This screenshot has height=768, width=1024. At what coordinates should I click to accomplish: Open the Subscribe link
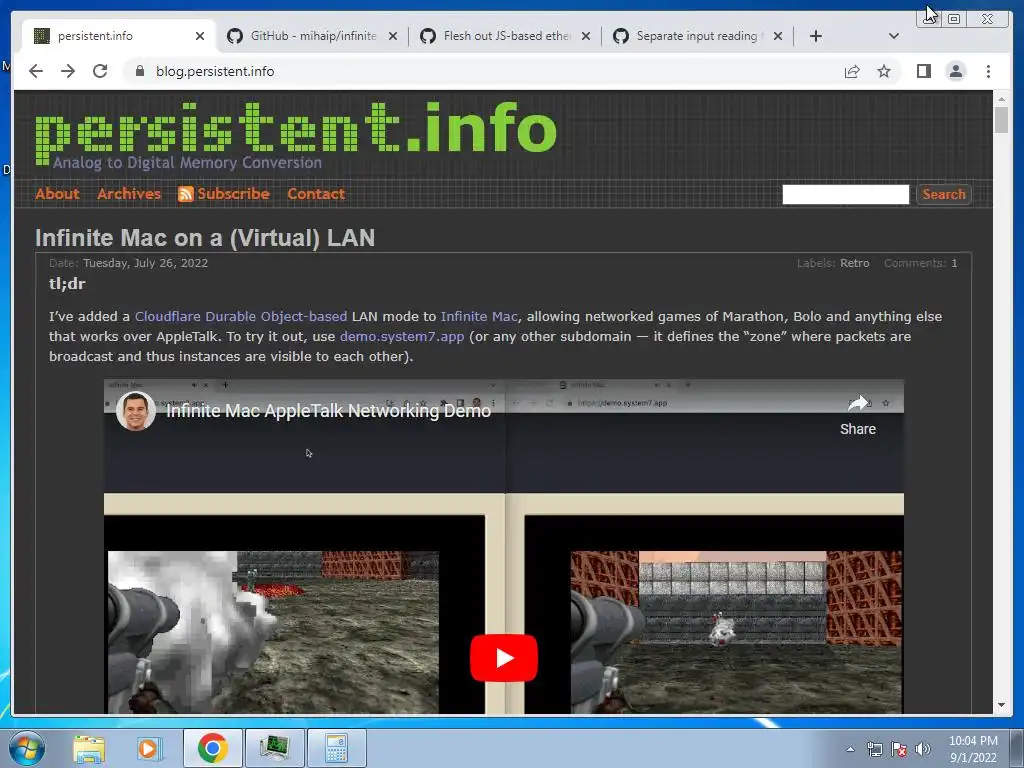[x=233, y=194]
